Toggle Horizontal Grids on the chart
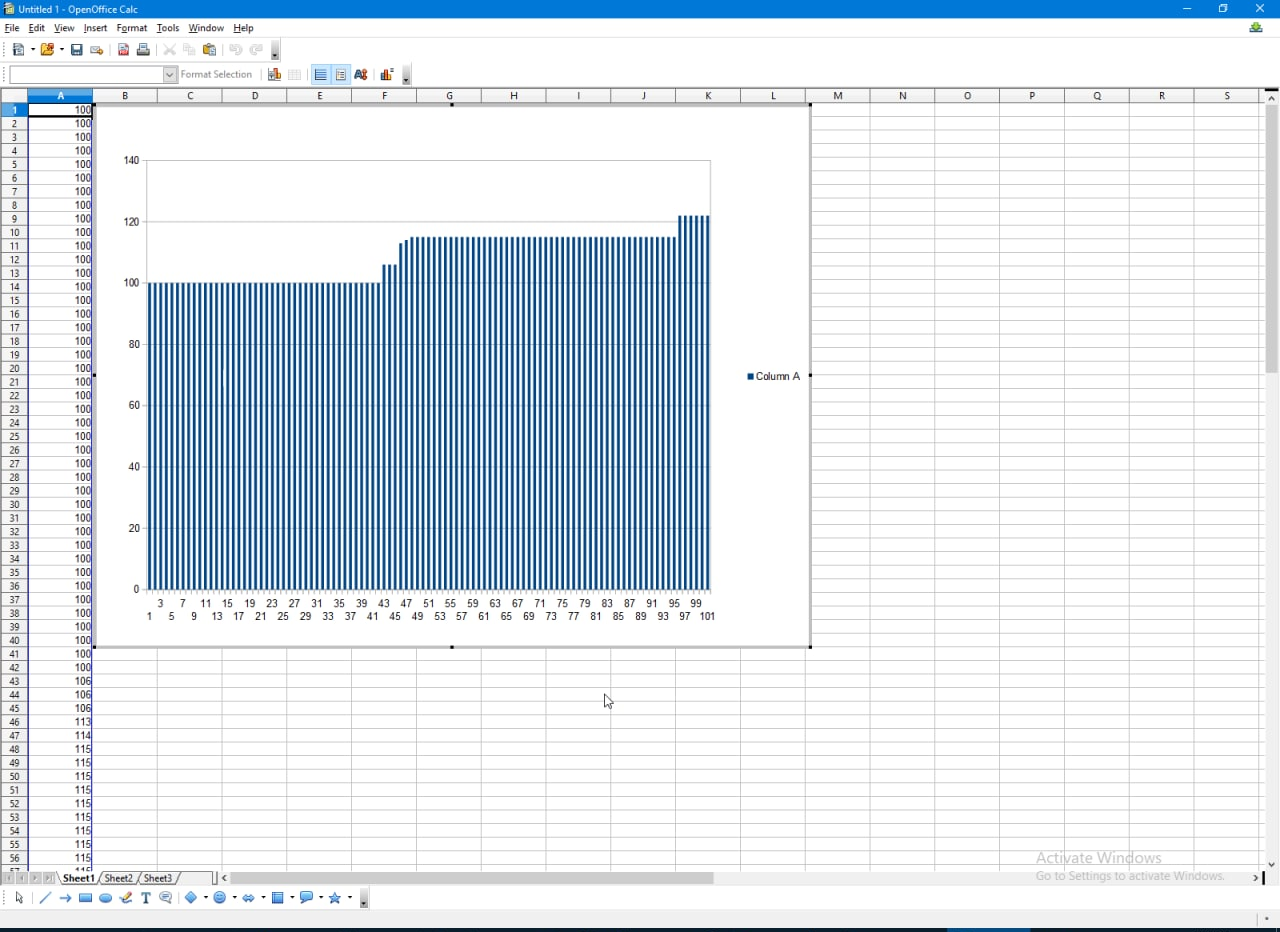The height and width of the screenshot is (932, 1280). click(x=320, y=75)
